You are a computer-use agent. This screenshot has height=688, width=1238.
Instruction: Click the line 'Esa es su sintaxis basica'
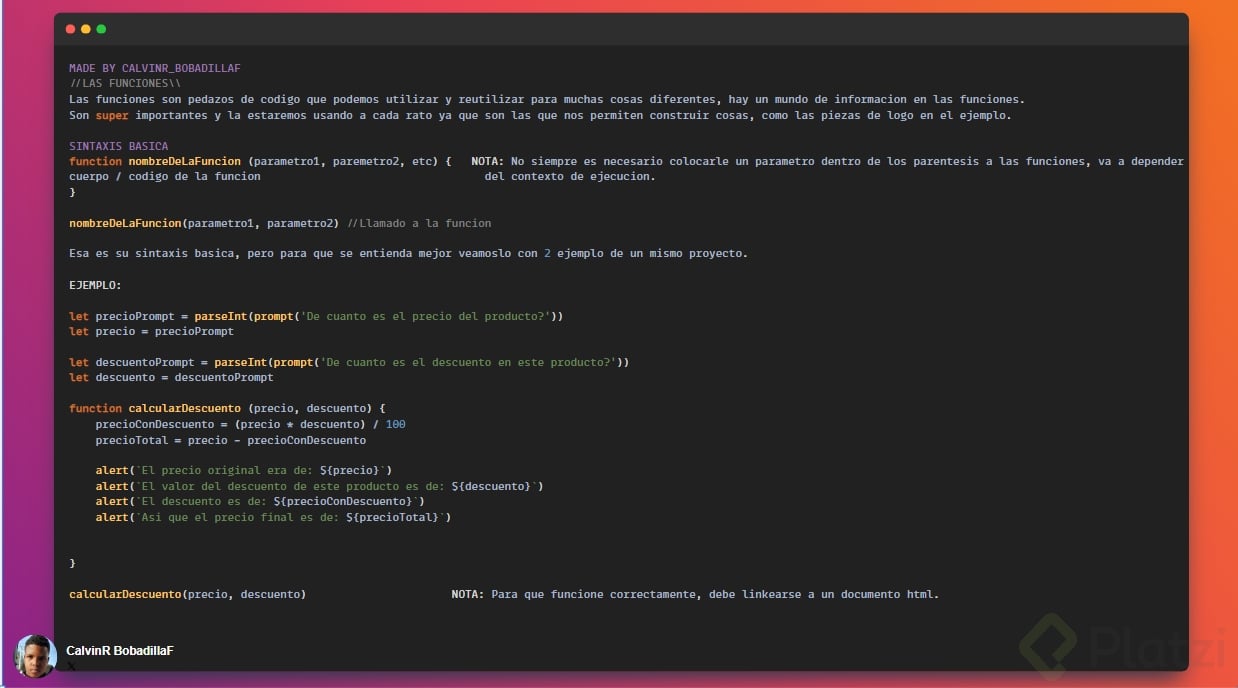point(408,254)
